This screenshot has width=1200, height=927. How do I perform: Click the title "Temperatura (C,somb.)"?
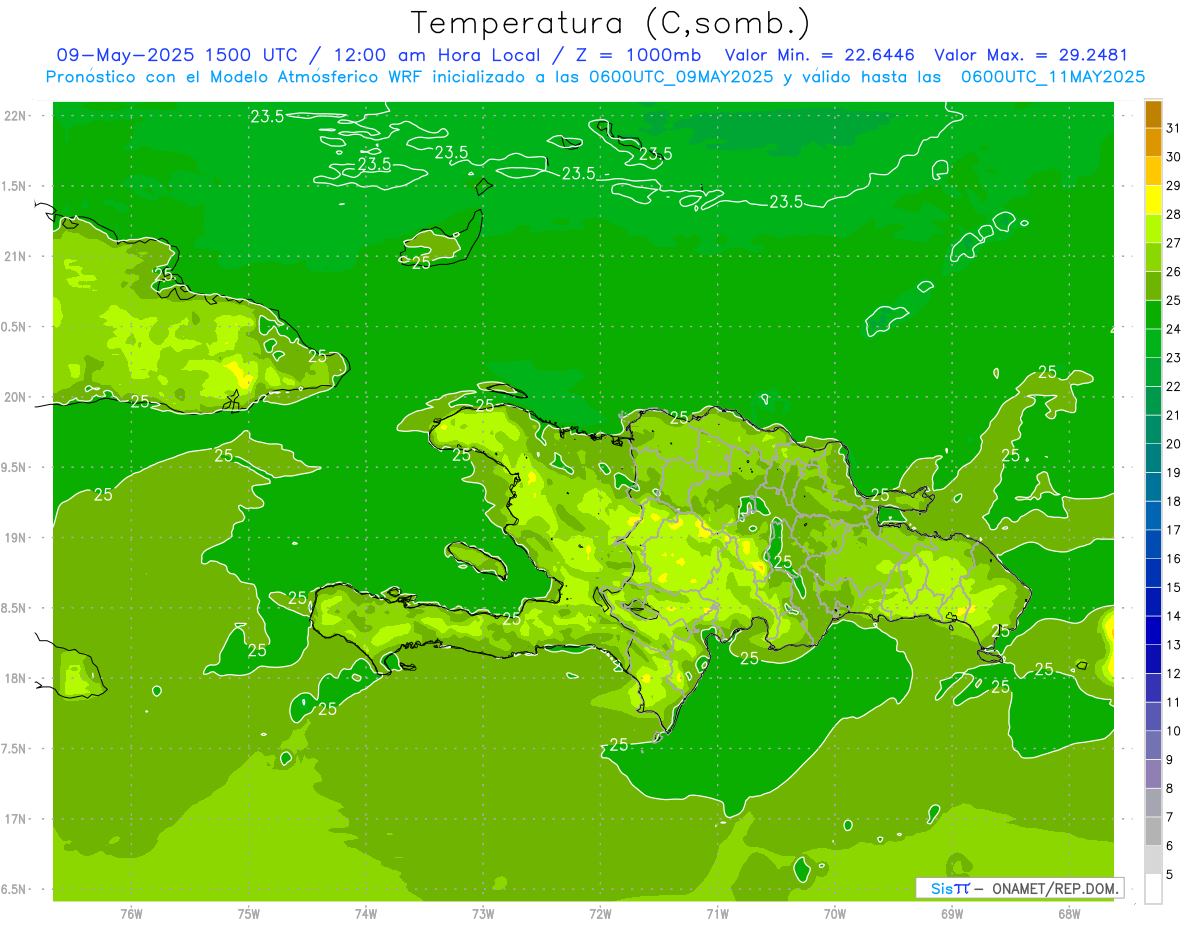tap(610, 24)
